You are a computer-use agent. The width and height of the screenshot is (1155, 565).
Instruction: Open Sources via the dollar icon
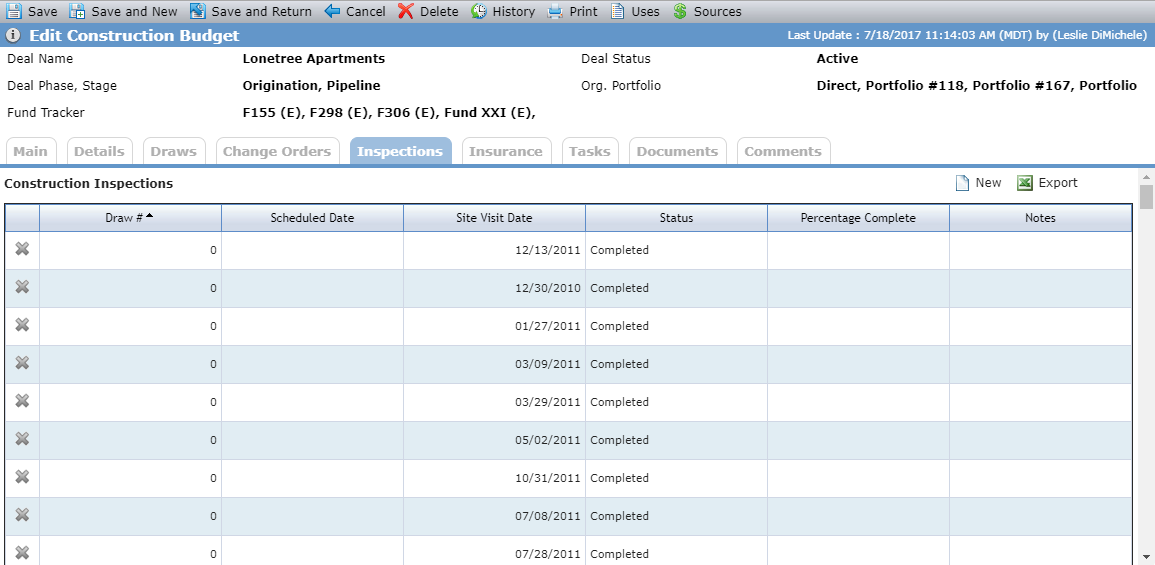coord(680,11)
